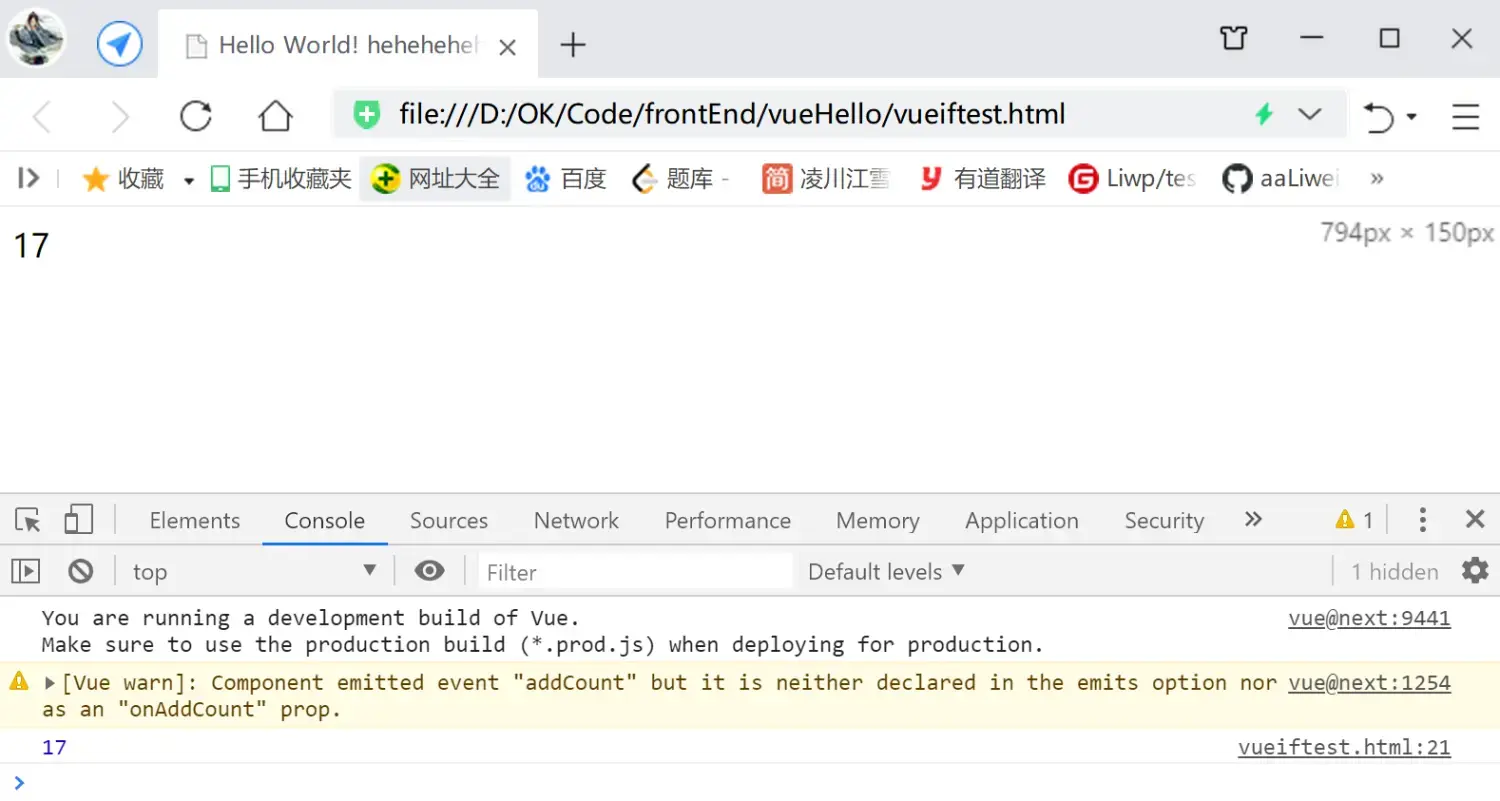The width and height of the screenshot is (1500, 801).
Task: Switch to the Security tab
Action: (x=1164, y=520)
